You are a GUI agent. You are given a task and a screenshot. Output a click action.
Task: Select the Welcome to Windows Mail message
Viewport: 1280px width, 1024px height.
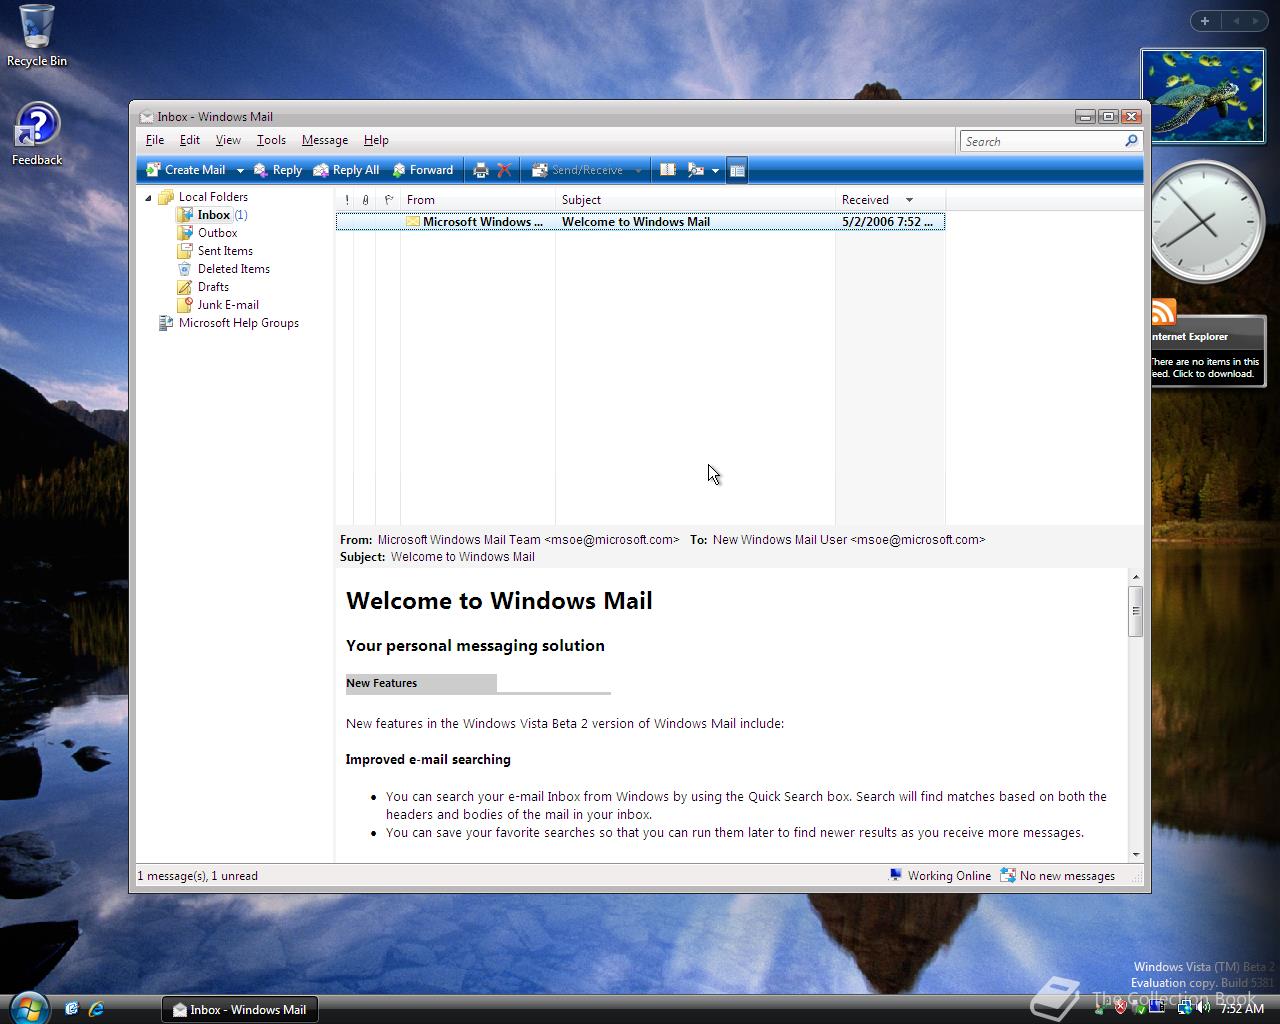[640, 222]
